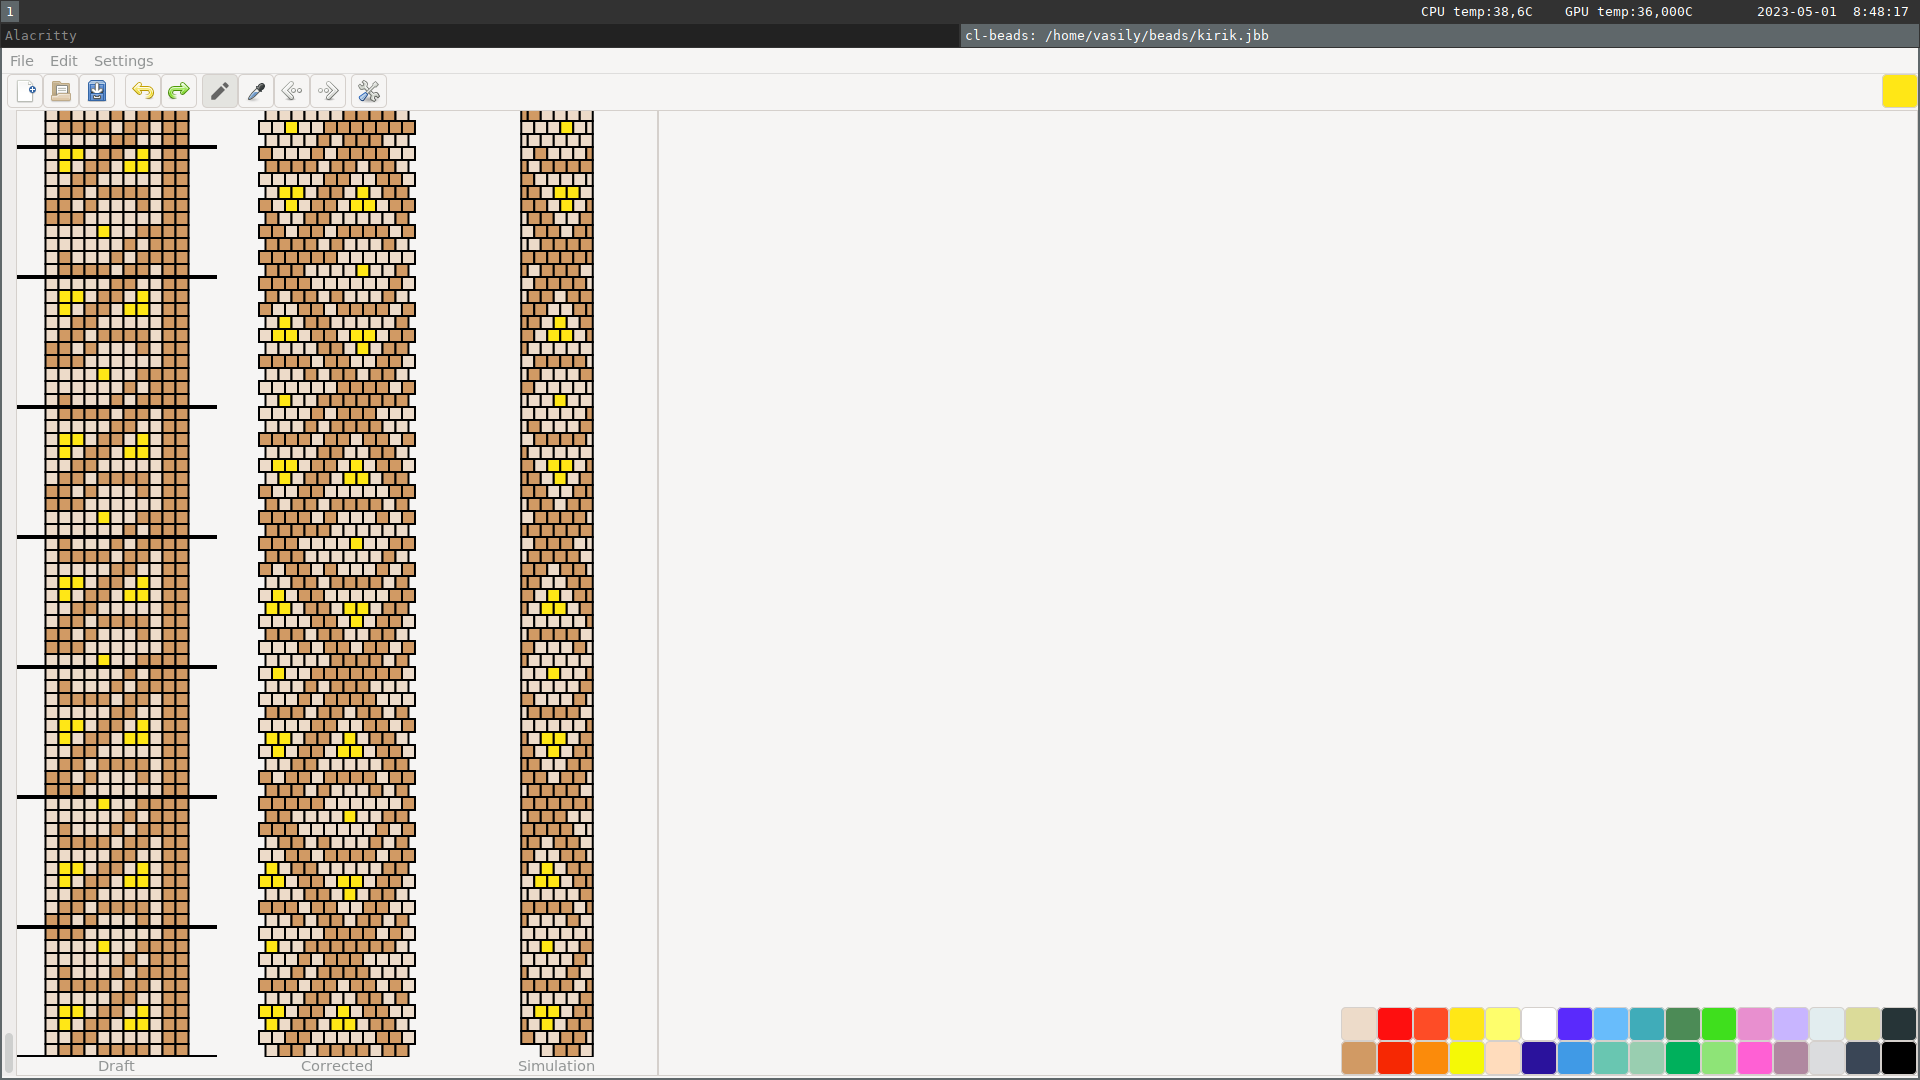Select the pencil drawing tool
The image size is (1920, 1080).
(220, 91)
